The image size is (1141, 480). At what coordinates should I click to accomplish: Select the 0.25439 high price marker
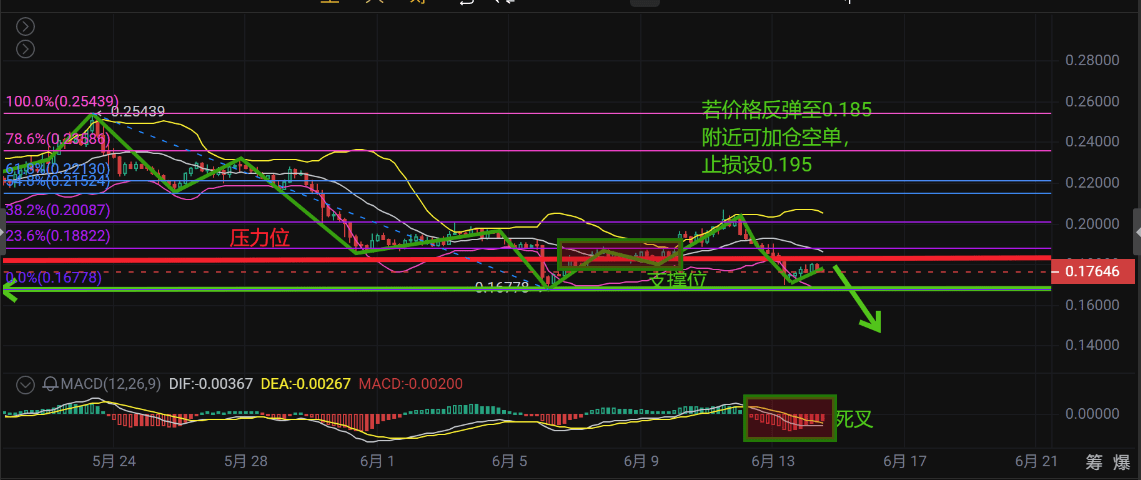pyautogui.click(x=139, y=112)
